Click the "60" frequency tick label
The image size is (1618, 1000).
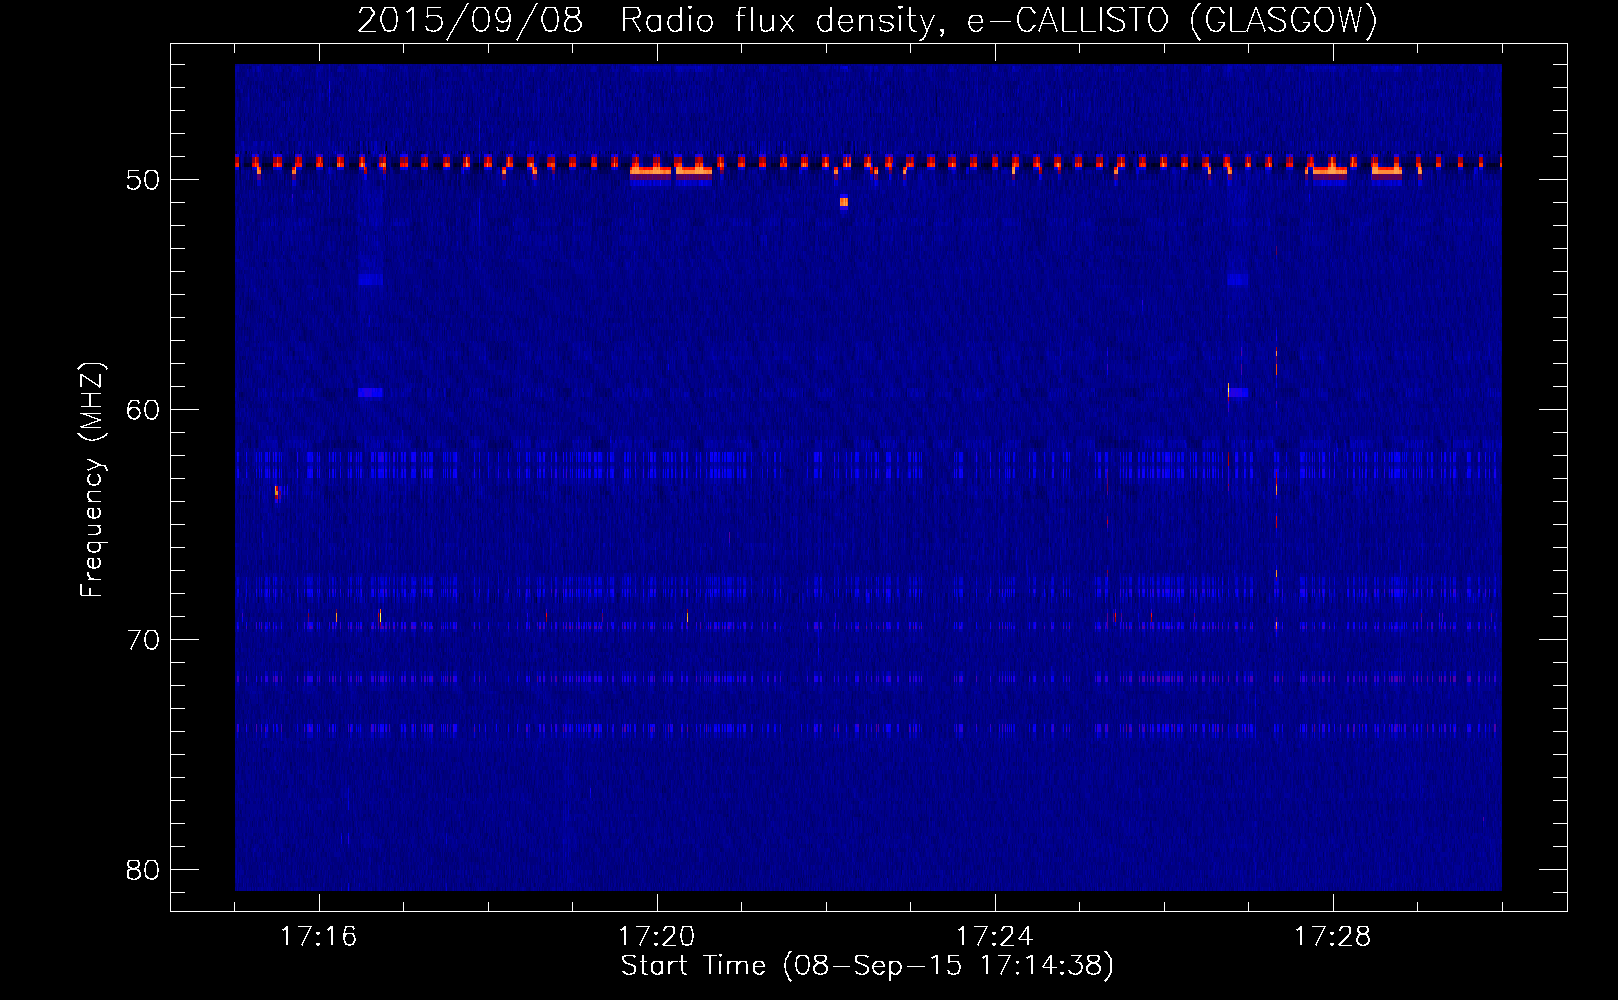(143, 410)
